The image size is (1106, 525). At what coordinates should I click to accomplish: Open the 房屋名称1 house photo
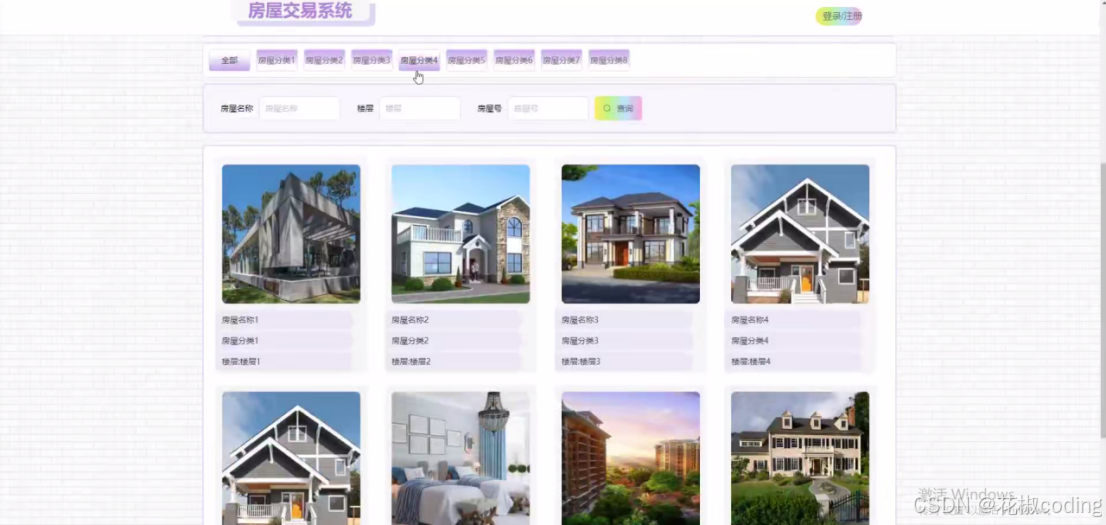[x=291, y=234]
